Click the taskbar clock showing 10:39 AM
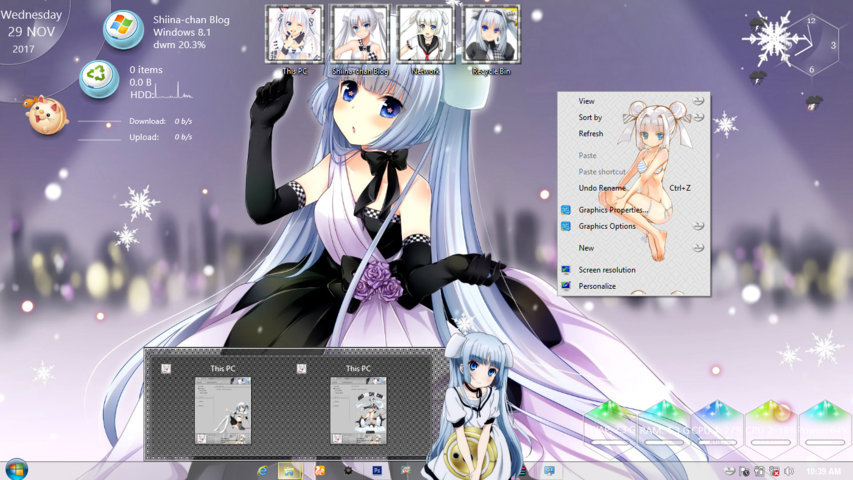 pos(824,471)
